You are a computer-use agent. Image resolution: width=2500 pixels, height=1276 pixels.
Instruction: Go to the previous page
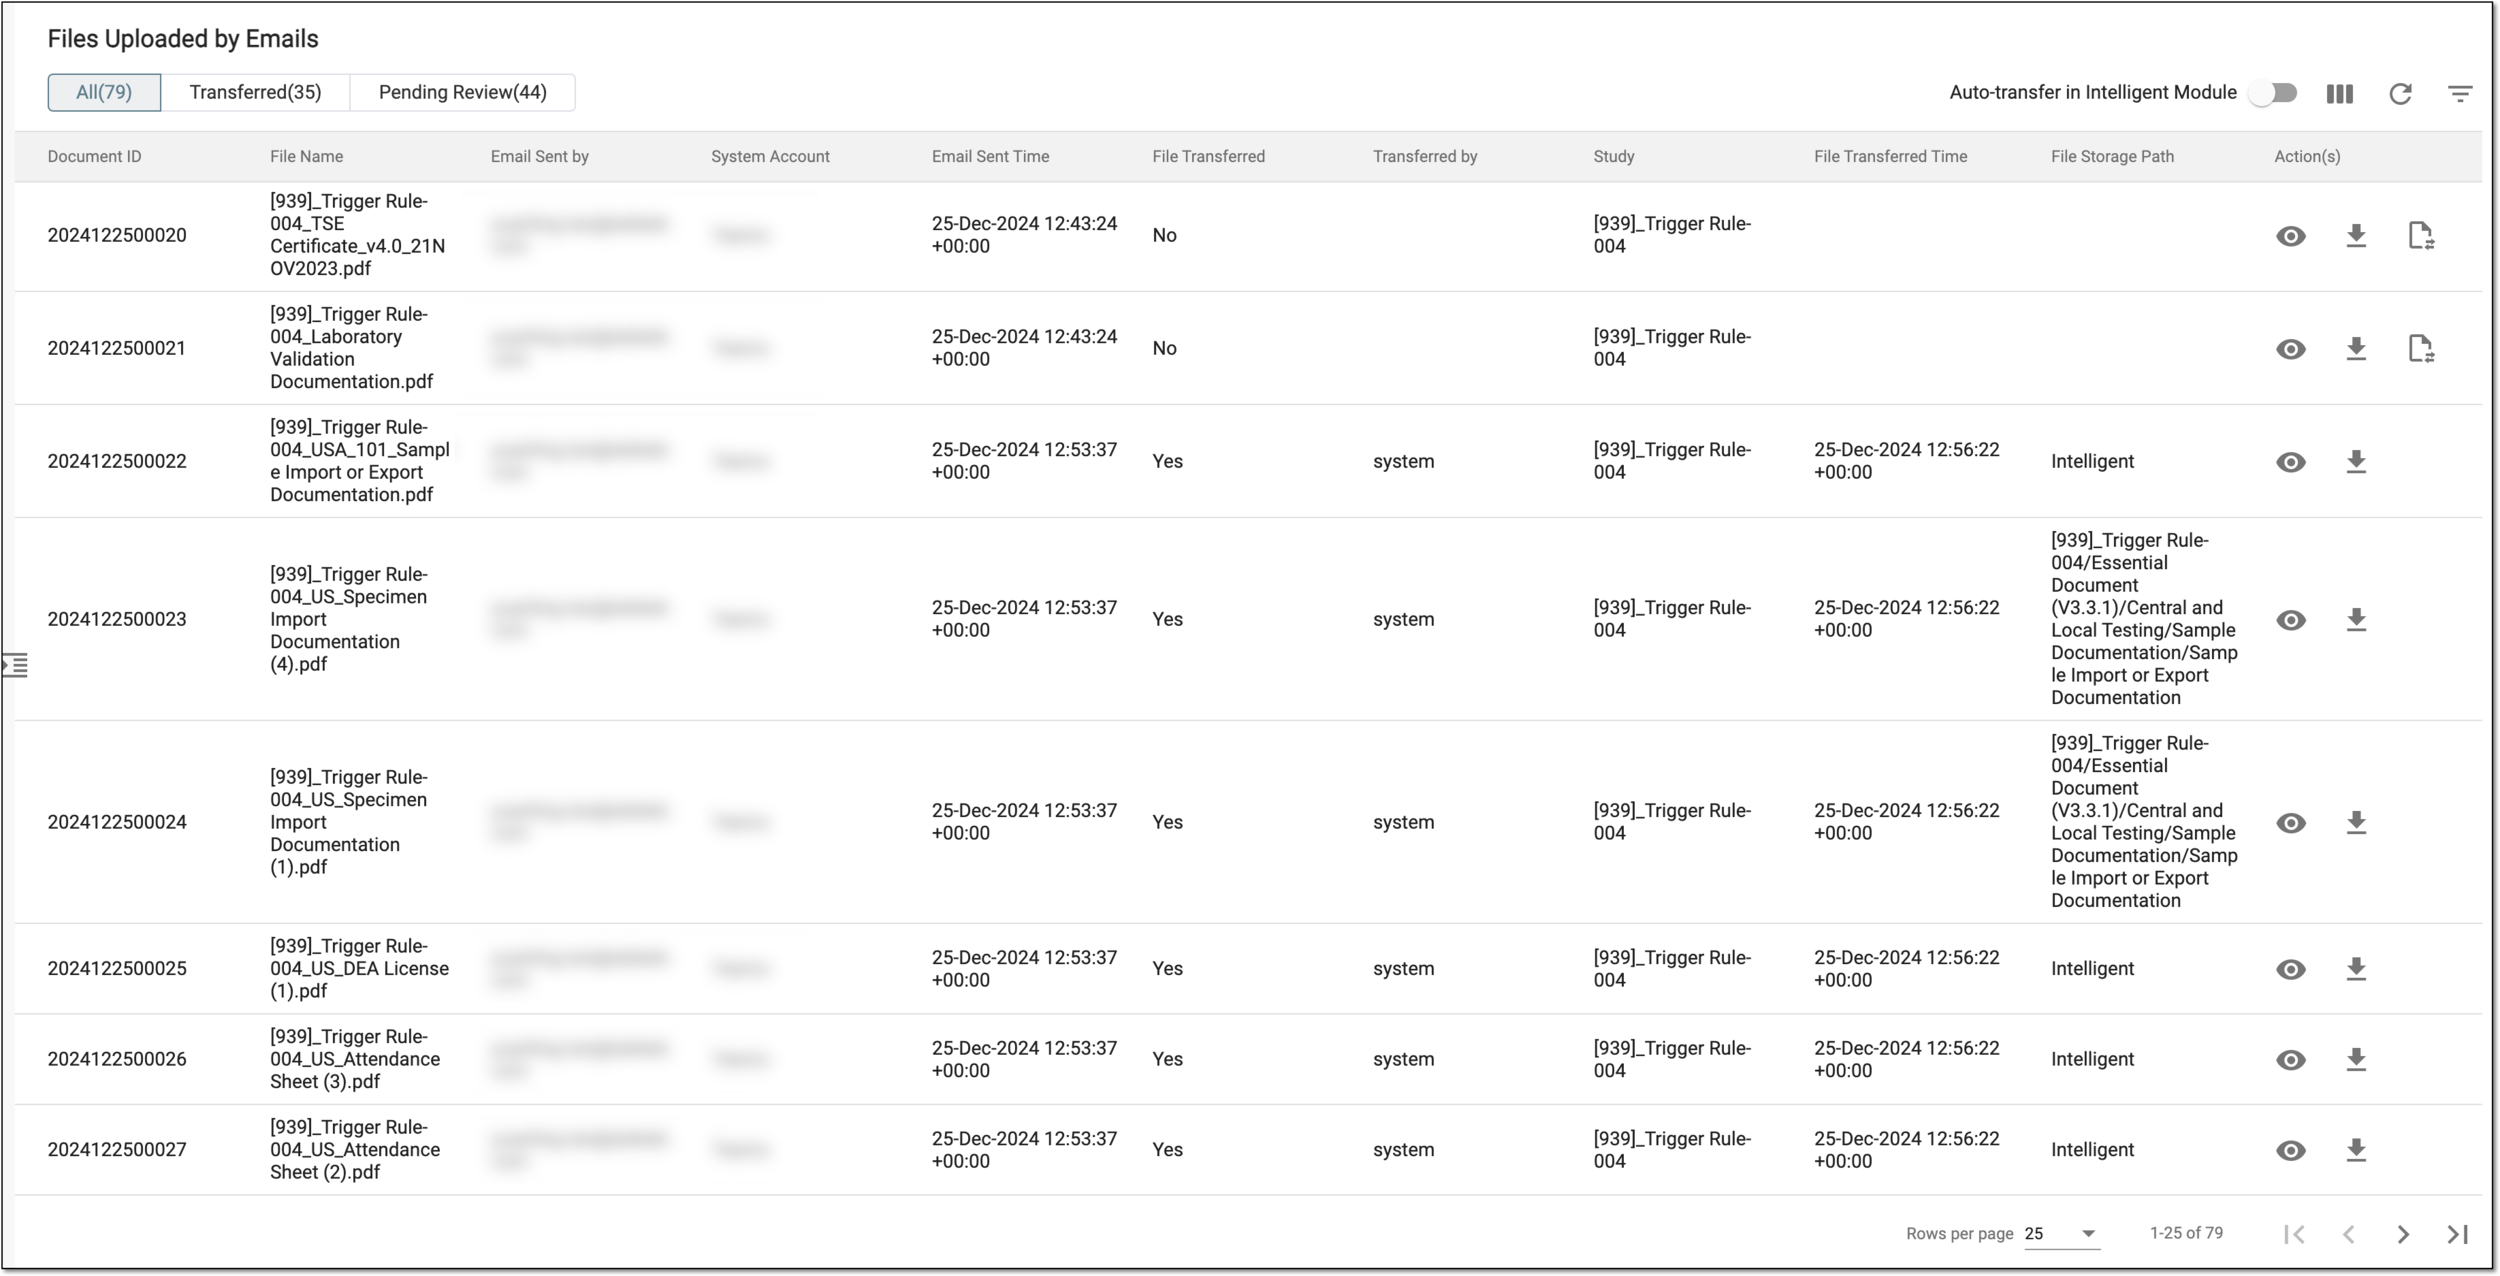[2349, 1235]
